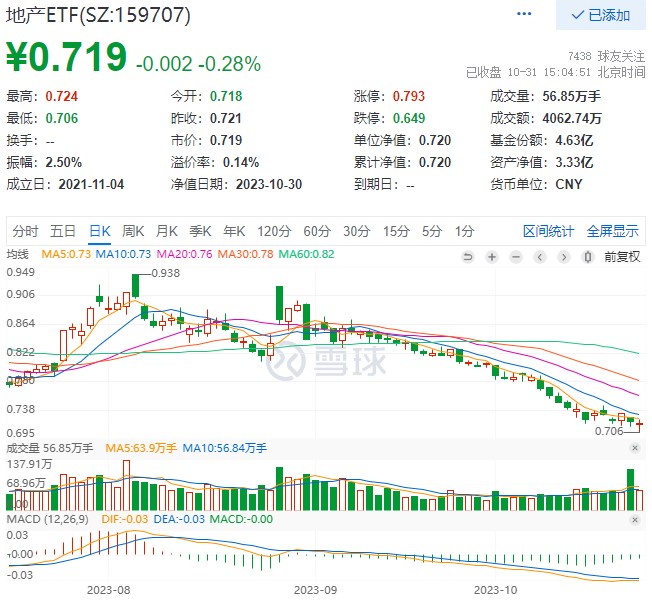The height and width of the screenshot is (600, 652).
Task: Click the candlestick style icon
Action: pyautogui.click(x=588, y=257)
